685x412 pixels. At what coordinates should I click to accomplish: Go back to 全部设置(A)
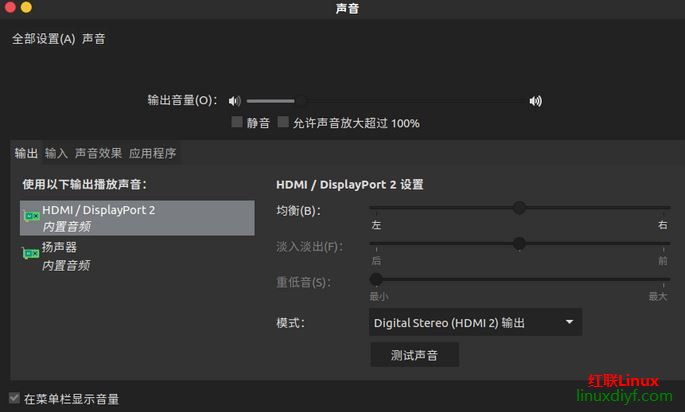coord(43,39)
